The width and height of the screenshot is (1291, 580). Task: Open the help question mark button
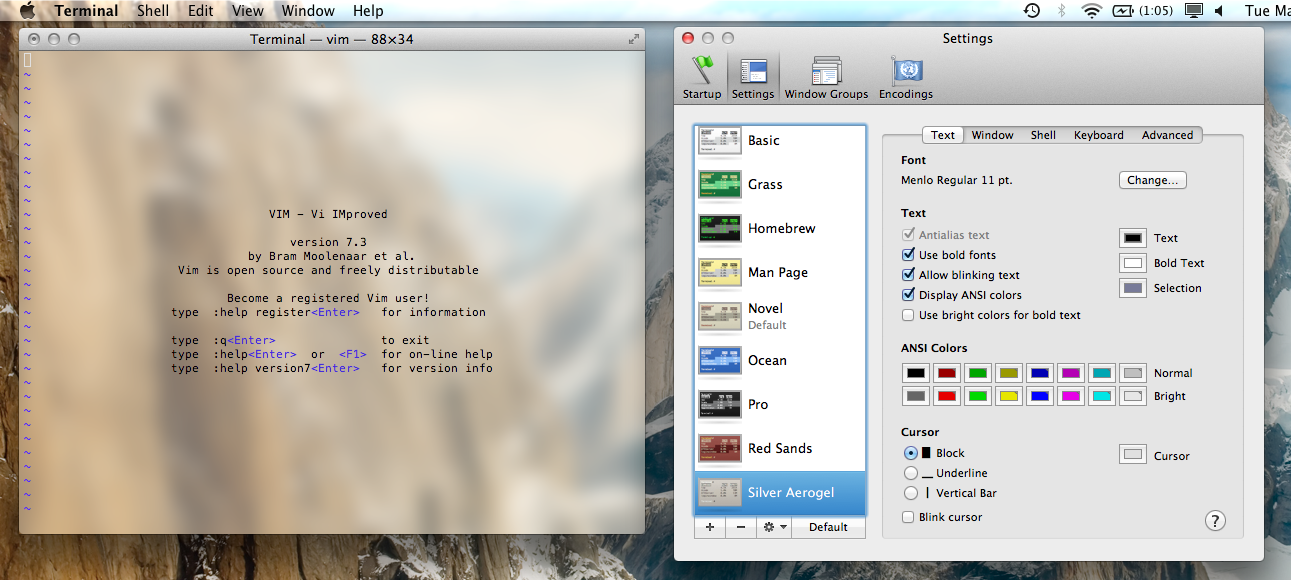coord(1215,520)
